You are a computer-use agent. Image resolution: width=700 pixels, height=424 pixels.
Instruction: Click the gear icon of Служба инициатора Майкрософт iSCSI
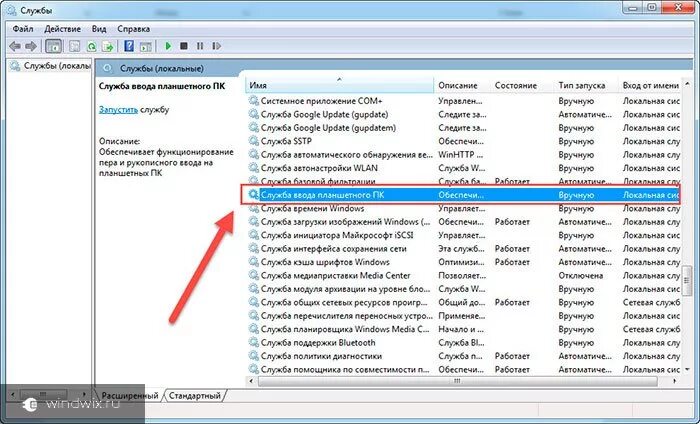[x=254, y=235]
